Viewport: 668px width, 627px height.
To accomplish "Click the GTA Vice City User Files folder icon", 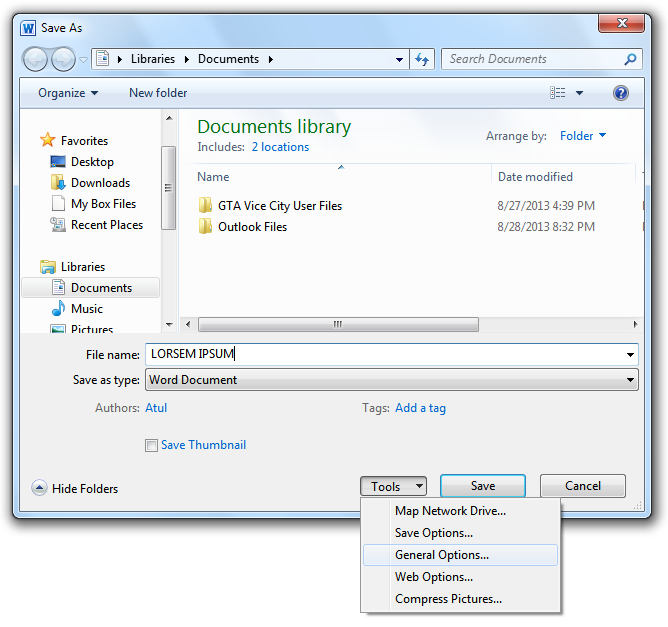I will pos(205,205).
